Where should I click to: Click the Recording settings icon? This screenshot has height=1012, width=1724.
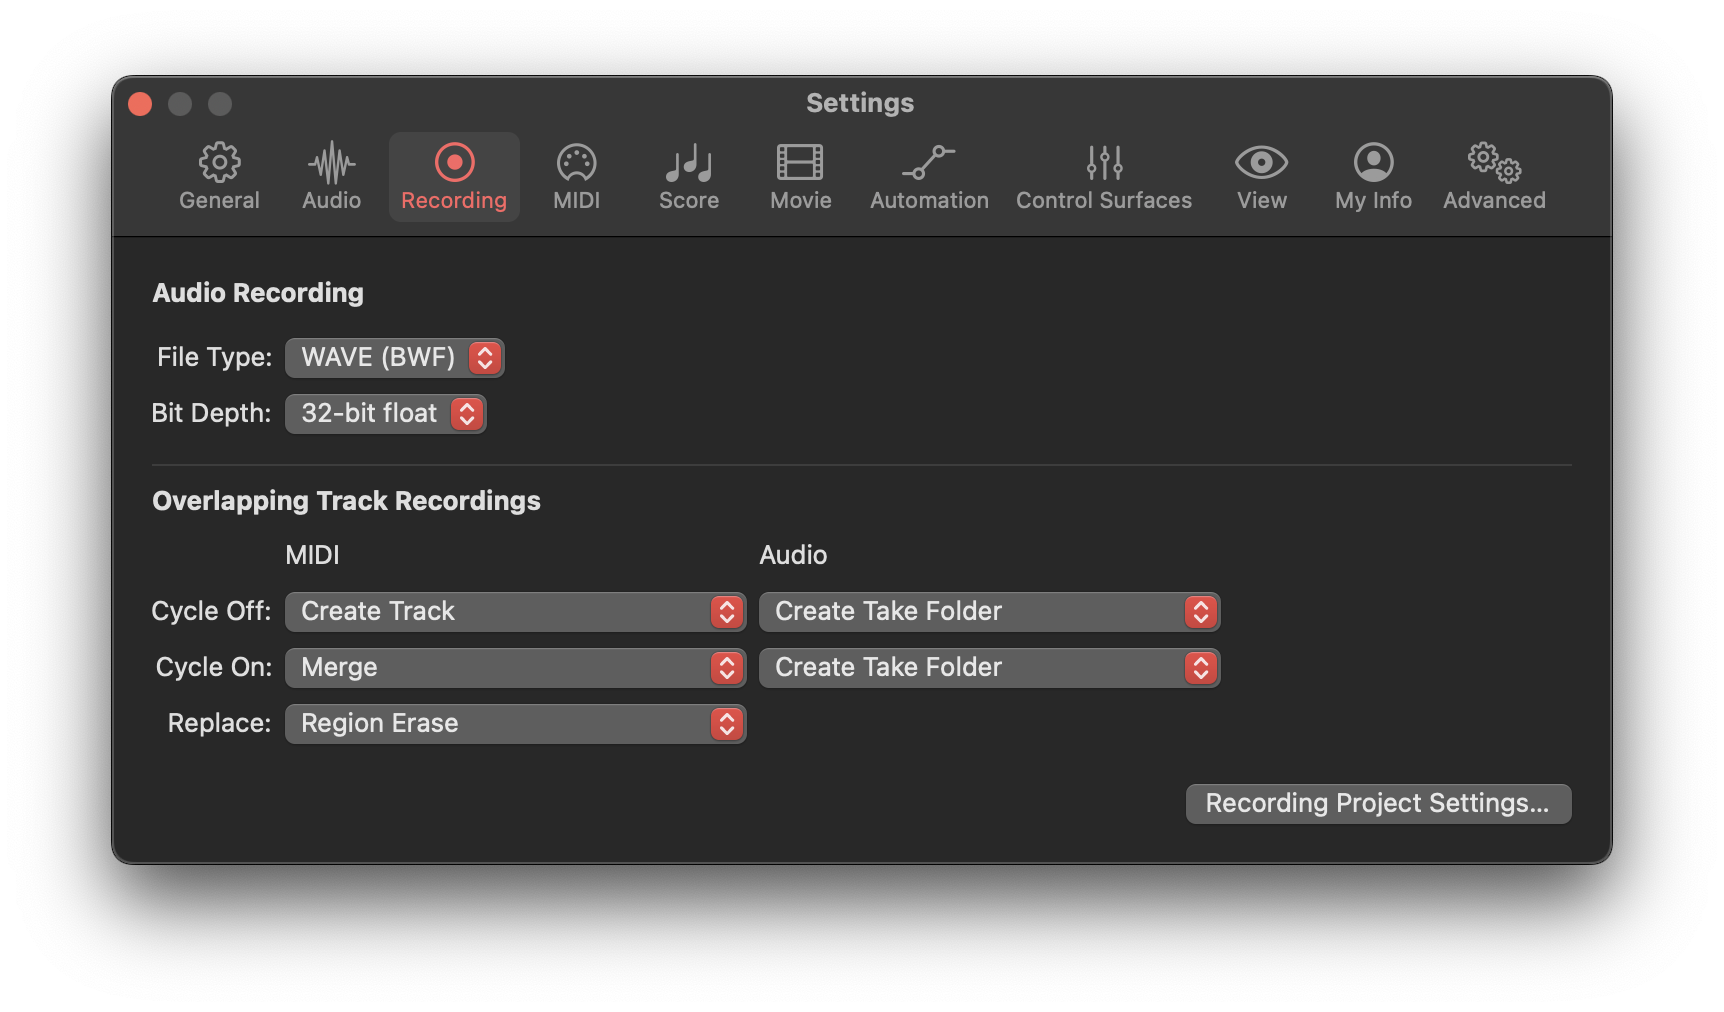point(454,177)
